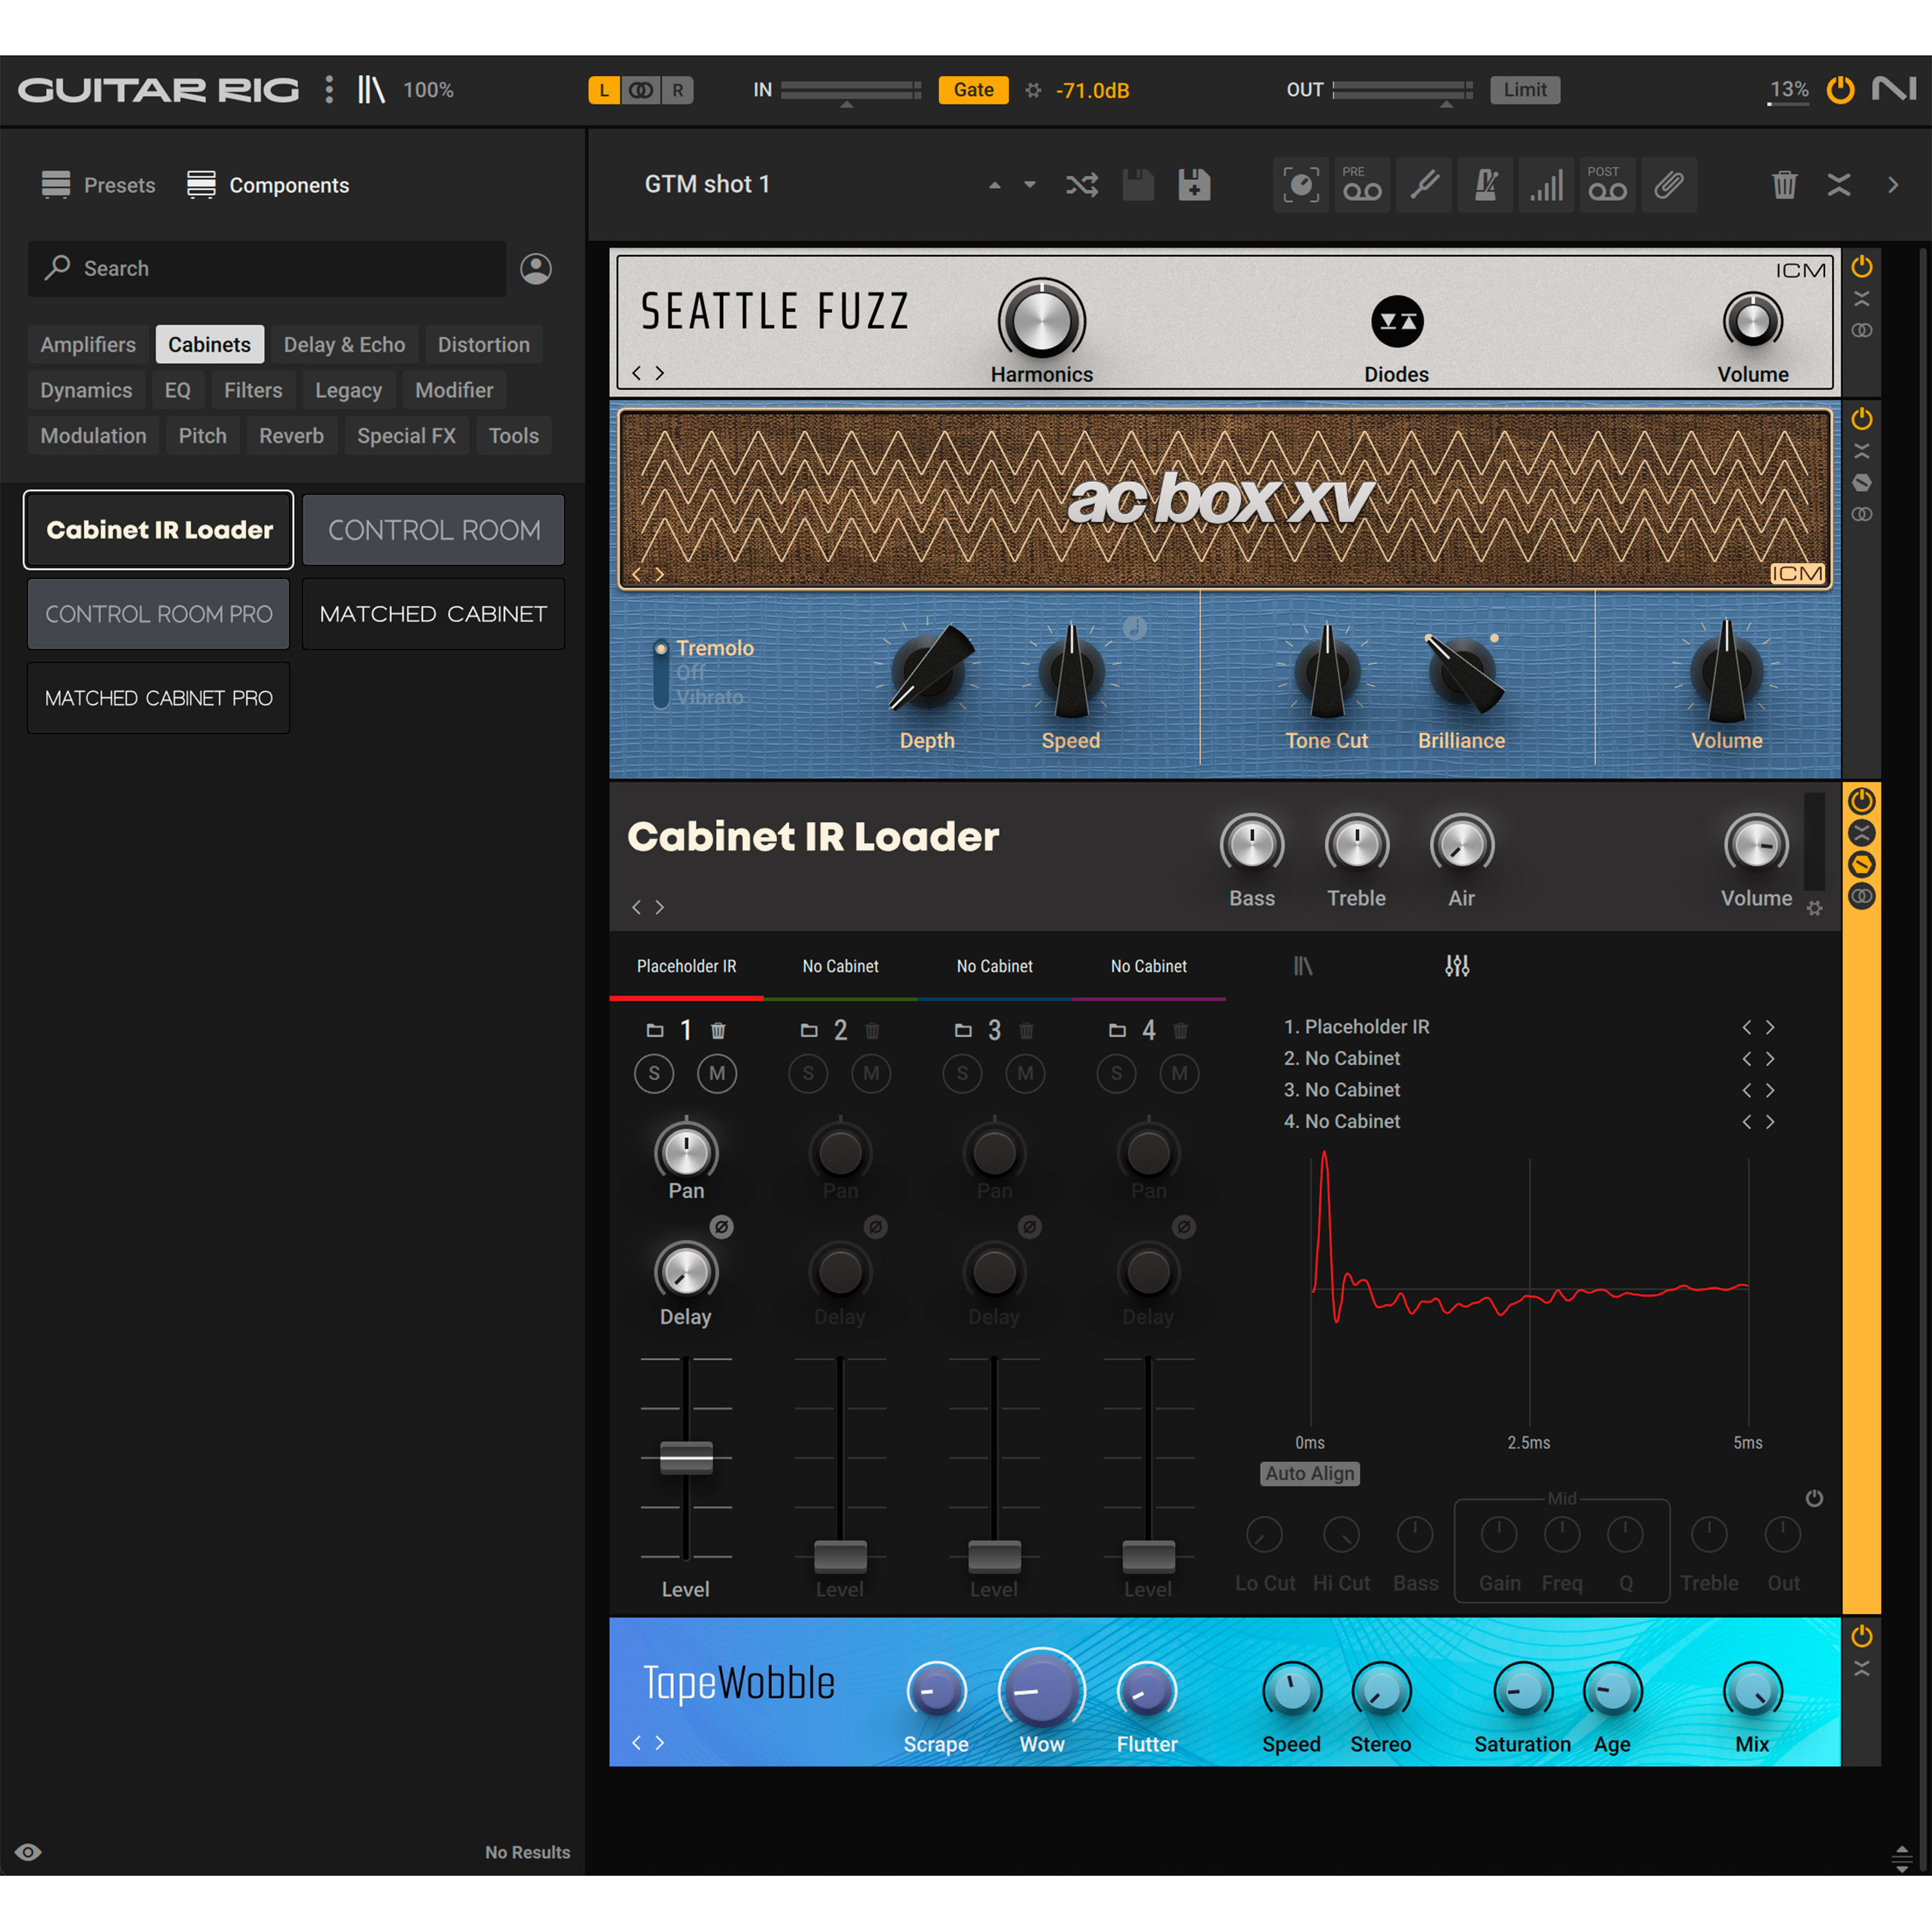Open the POST tapedeck
Viewport: 1932px width, 1932px height.
coord(1607,184)
